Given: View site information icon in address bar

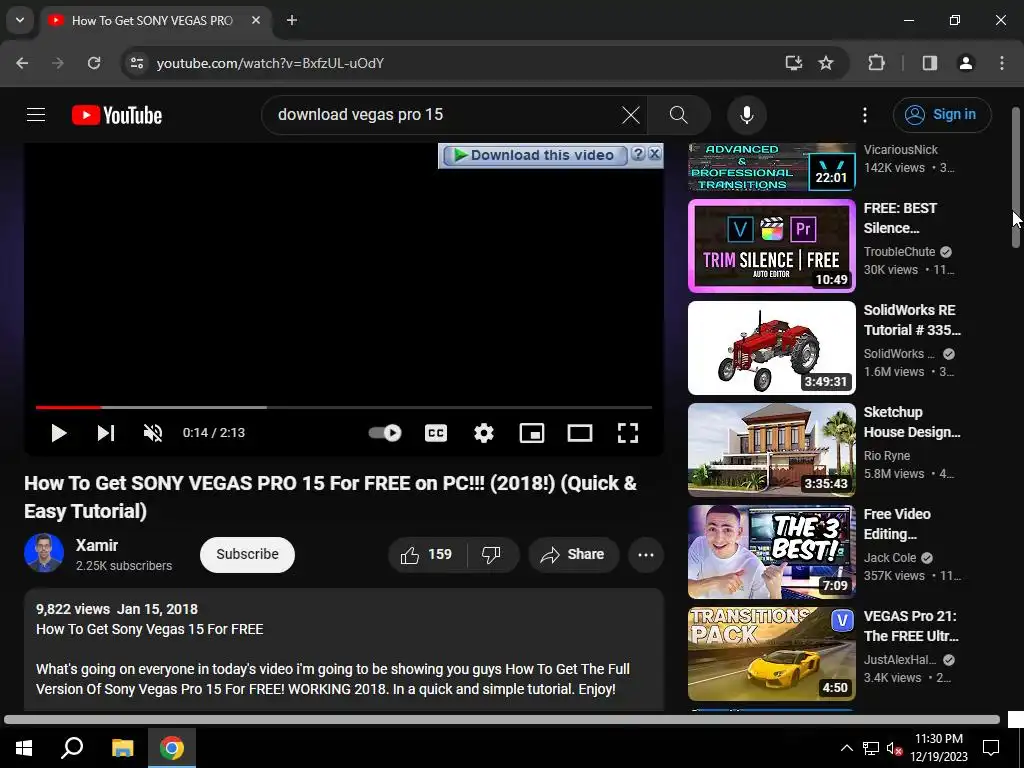Looking at the screenshot, I should [136, 63].
